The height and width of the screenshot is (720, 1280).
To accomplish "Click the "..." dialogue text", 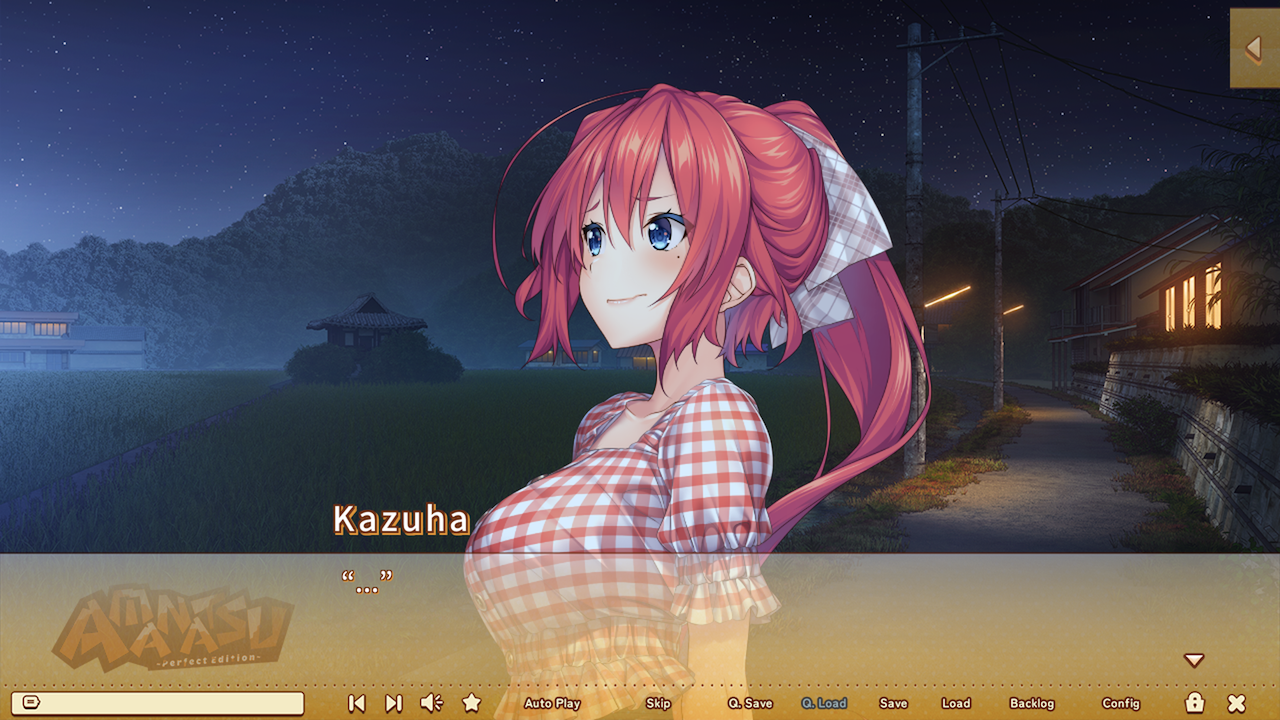I will (x=367, y=582).
